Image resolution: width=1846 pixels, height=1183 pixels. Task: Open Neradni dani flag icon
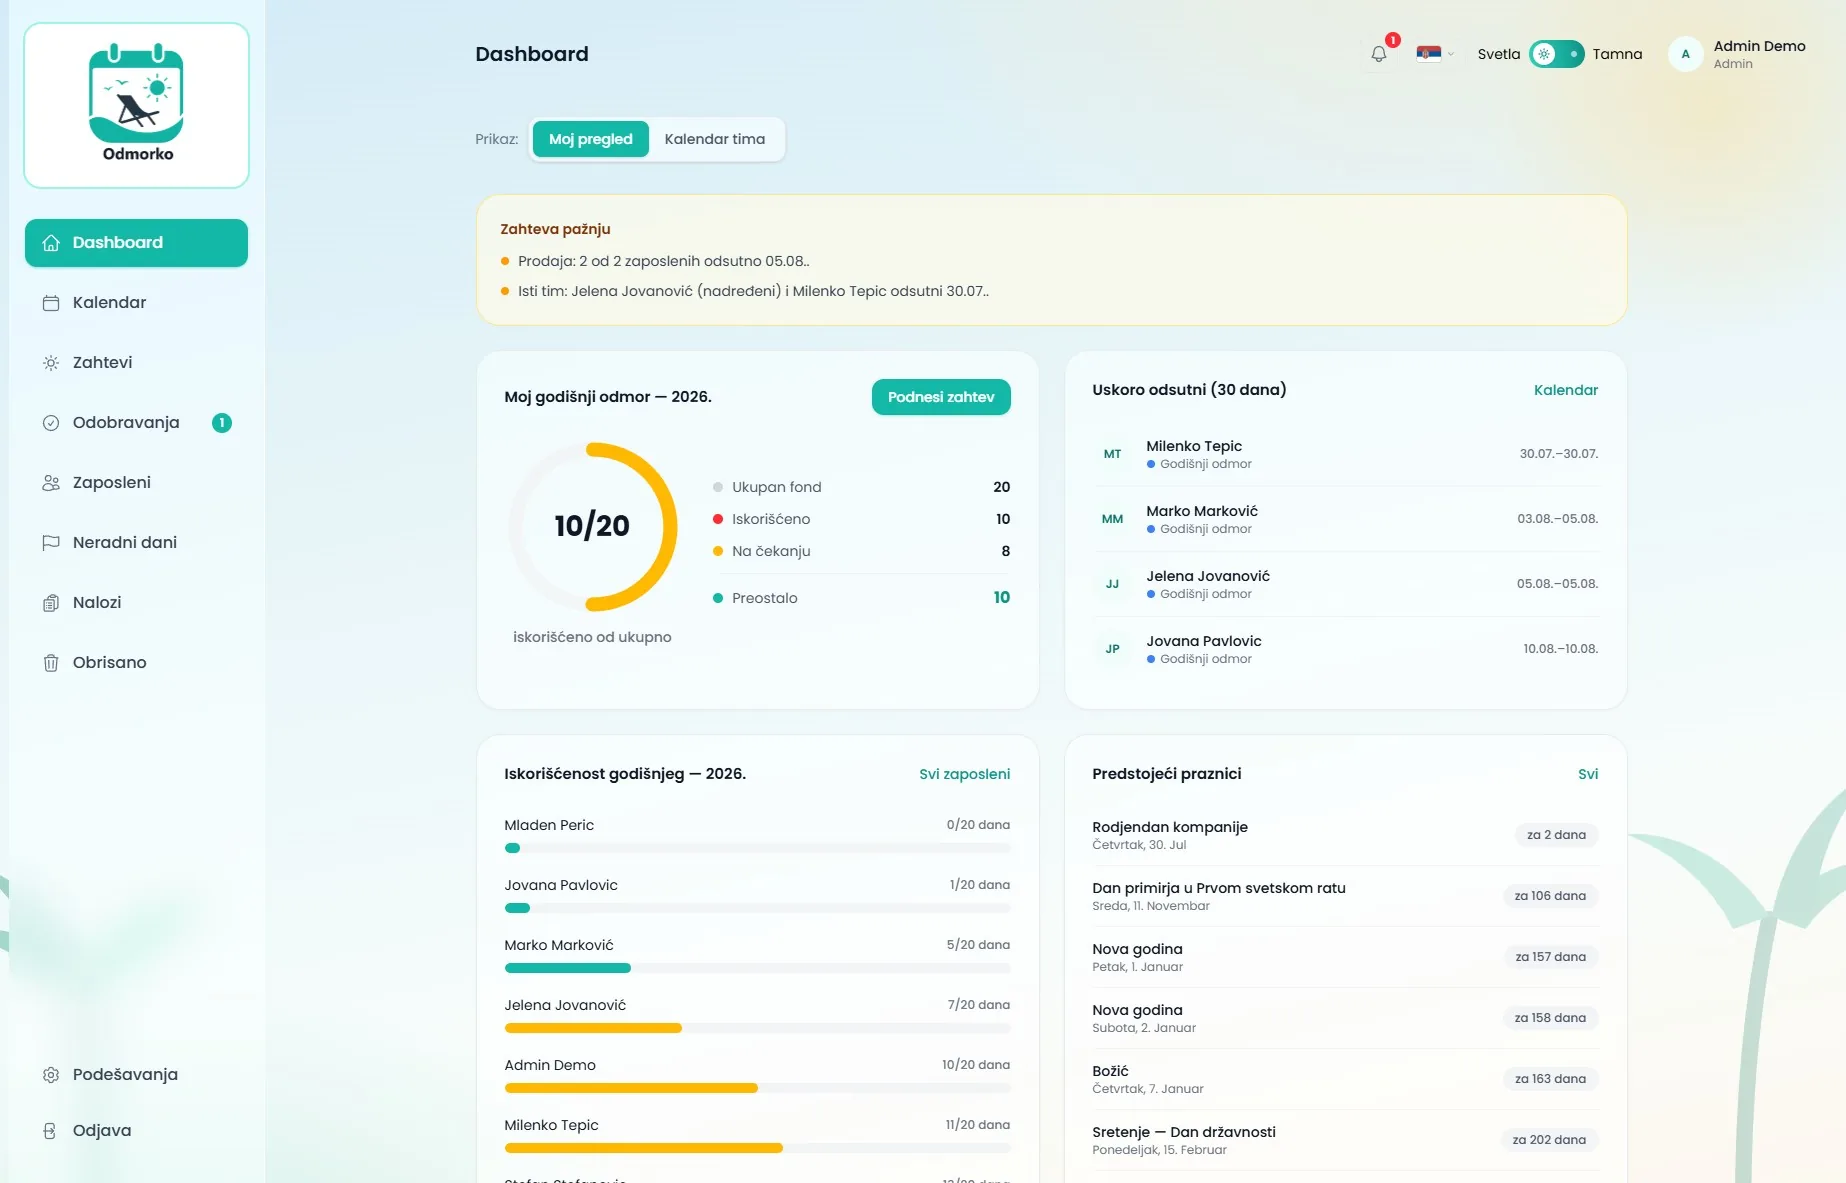tap(51, 543)
